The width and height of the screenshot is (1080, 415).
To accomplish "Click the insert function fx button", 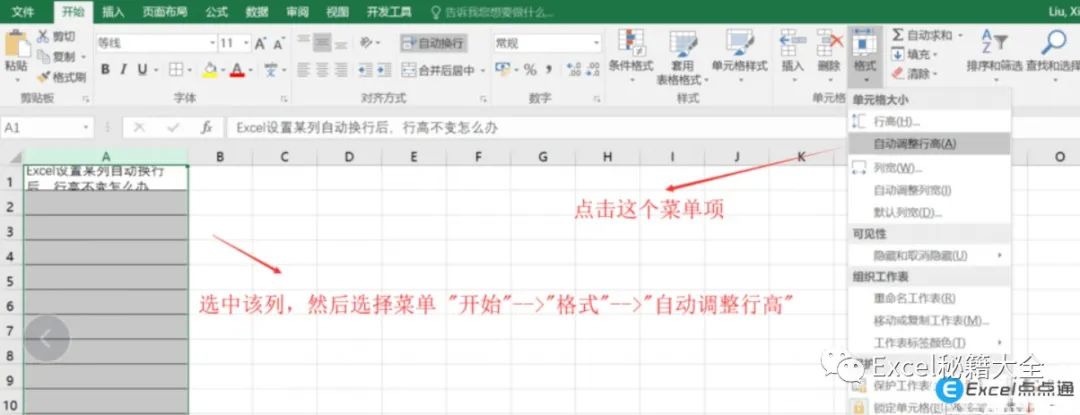I will pyautogui.click(x=207, y=127).
